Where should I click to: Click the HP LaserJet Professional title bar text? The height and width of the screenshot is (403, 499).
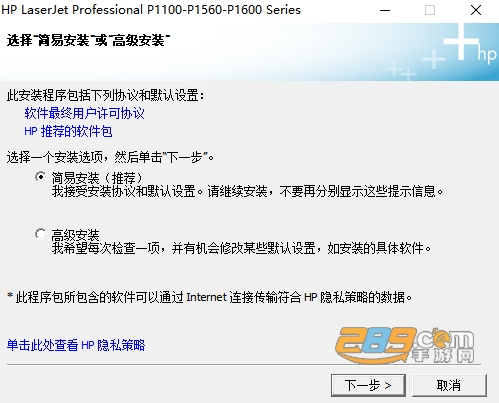tap(151, 10)
